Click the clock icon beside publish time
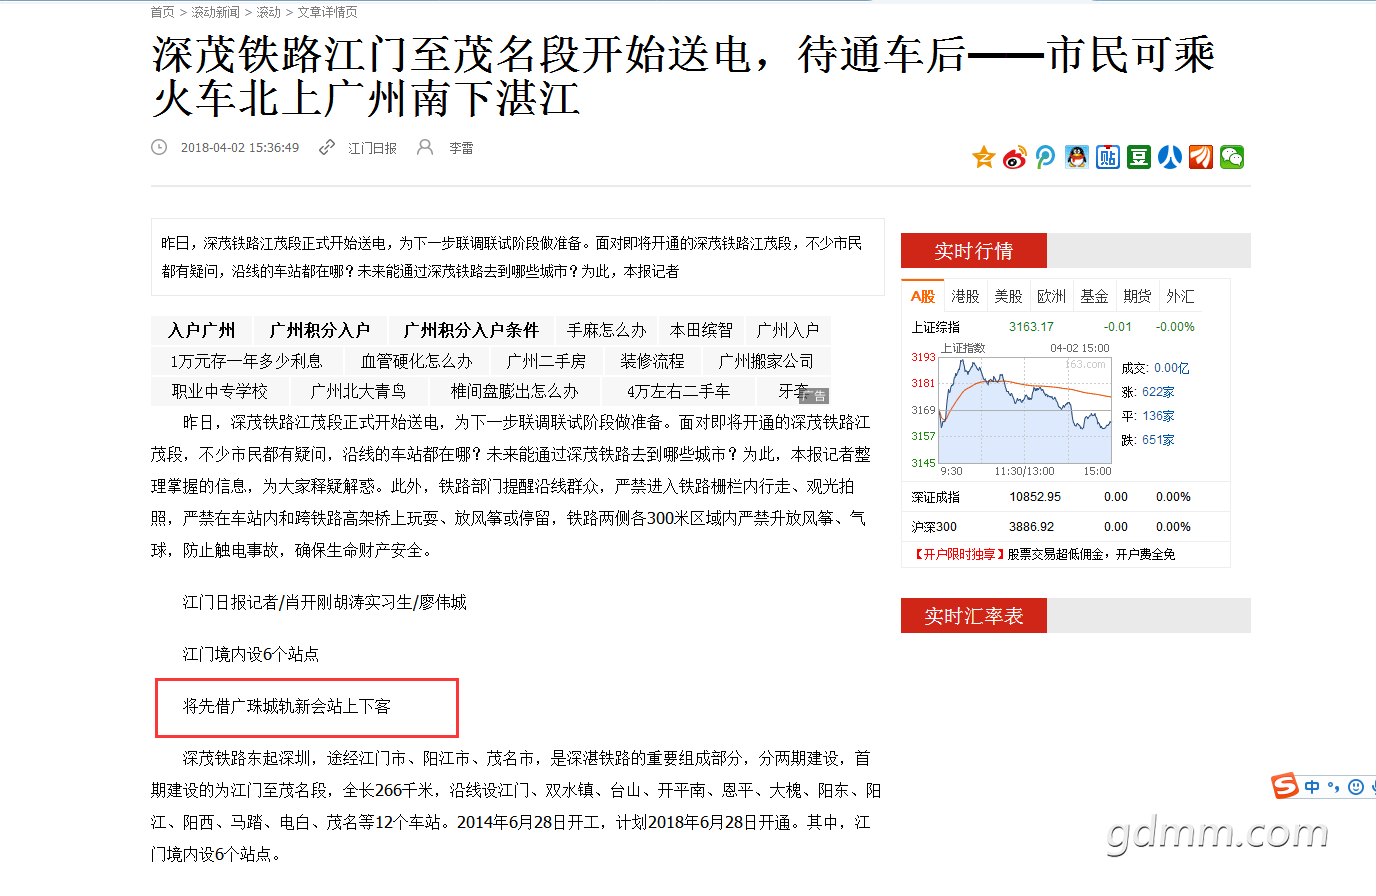The height and width of the screenshot is (896, 1376). coord(159,147)
